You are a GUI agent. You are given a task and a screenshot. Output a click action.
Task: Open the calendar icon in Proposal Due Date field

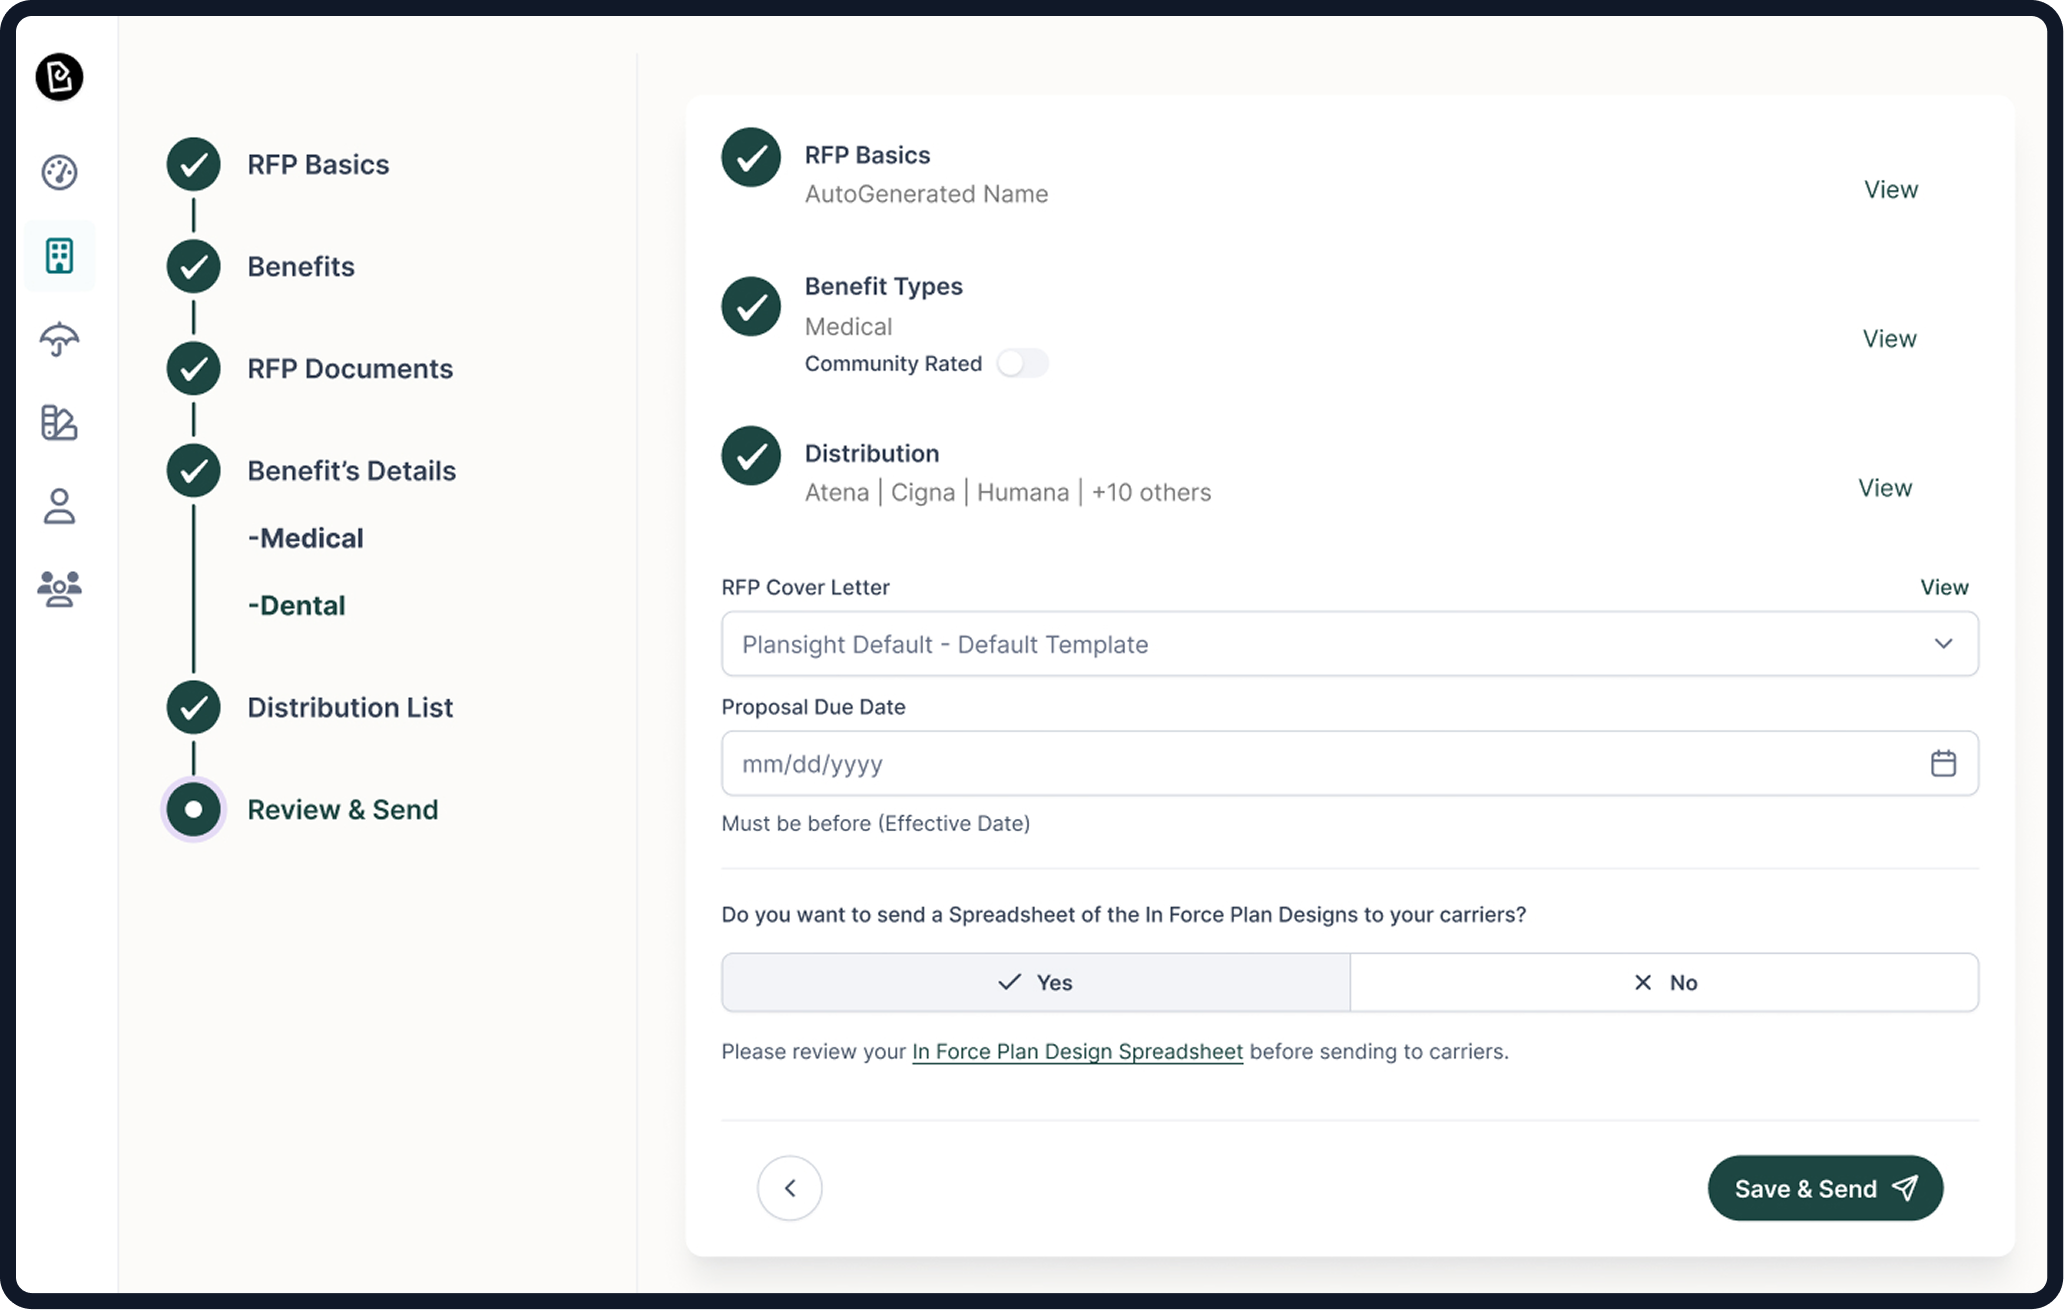click(x=1943, y=763)
